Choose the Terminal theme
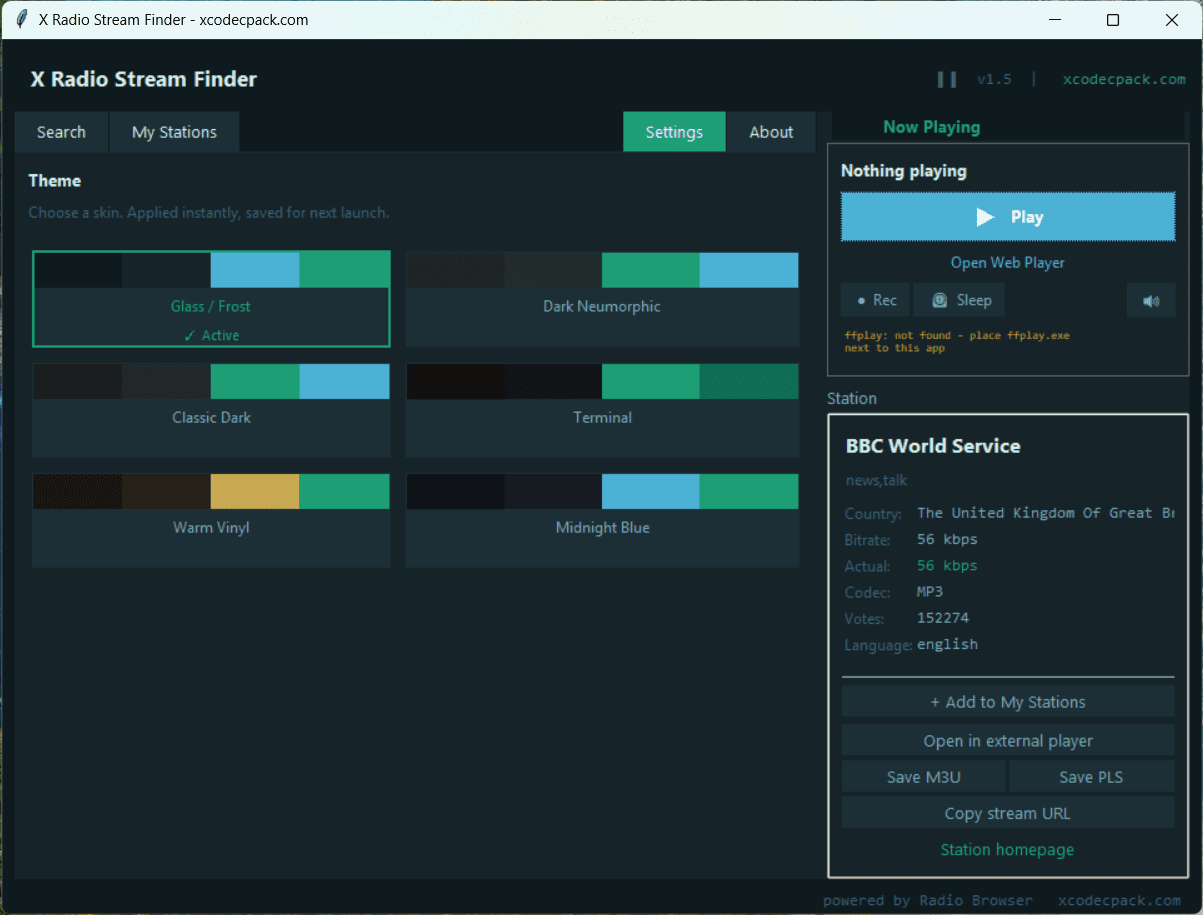Viewport: 1203px width, 915px height. pos(602,410)
